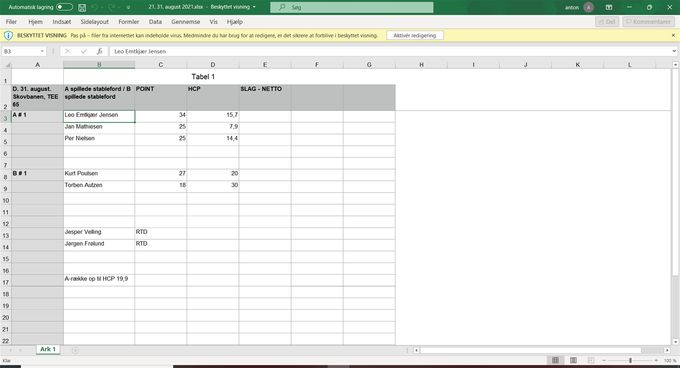Open the Formler tab
680x368 pixels.
[129, 22]
